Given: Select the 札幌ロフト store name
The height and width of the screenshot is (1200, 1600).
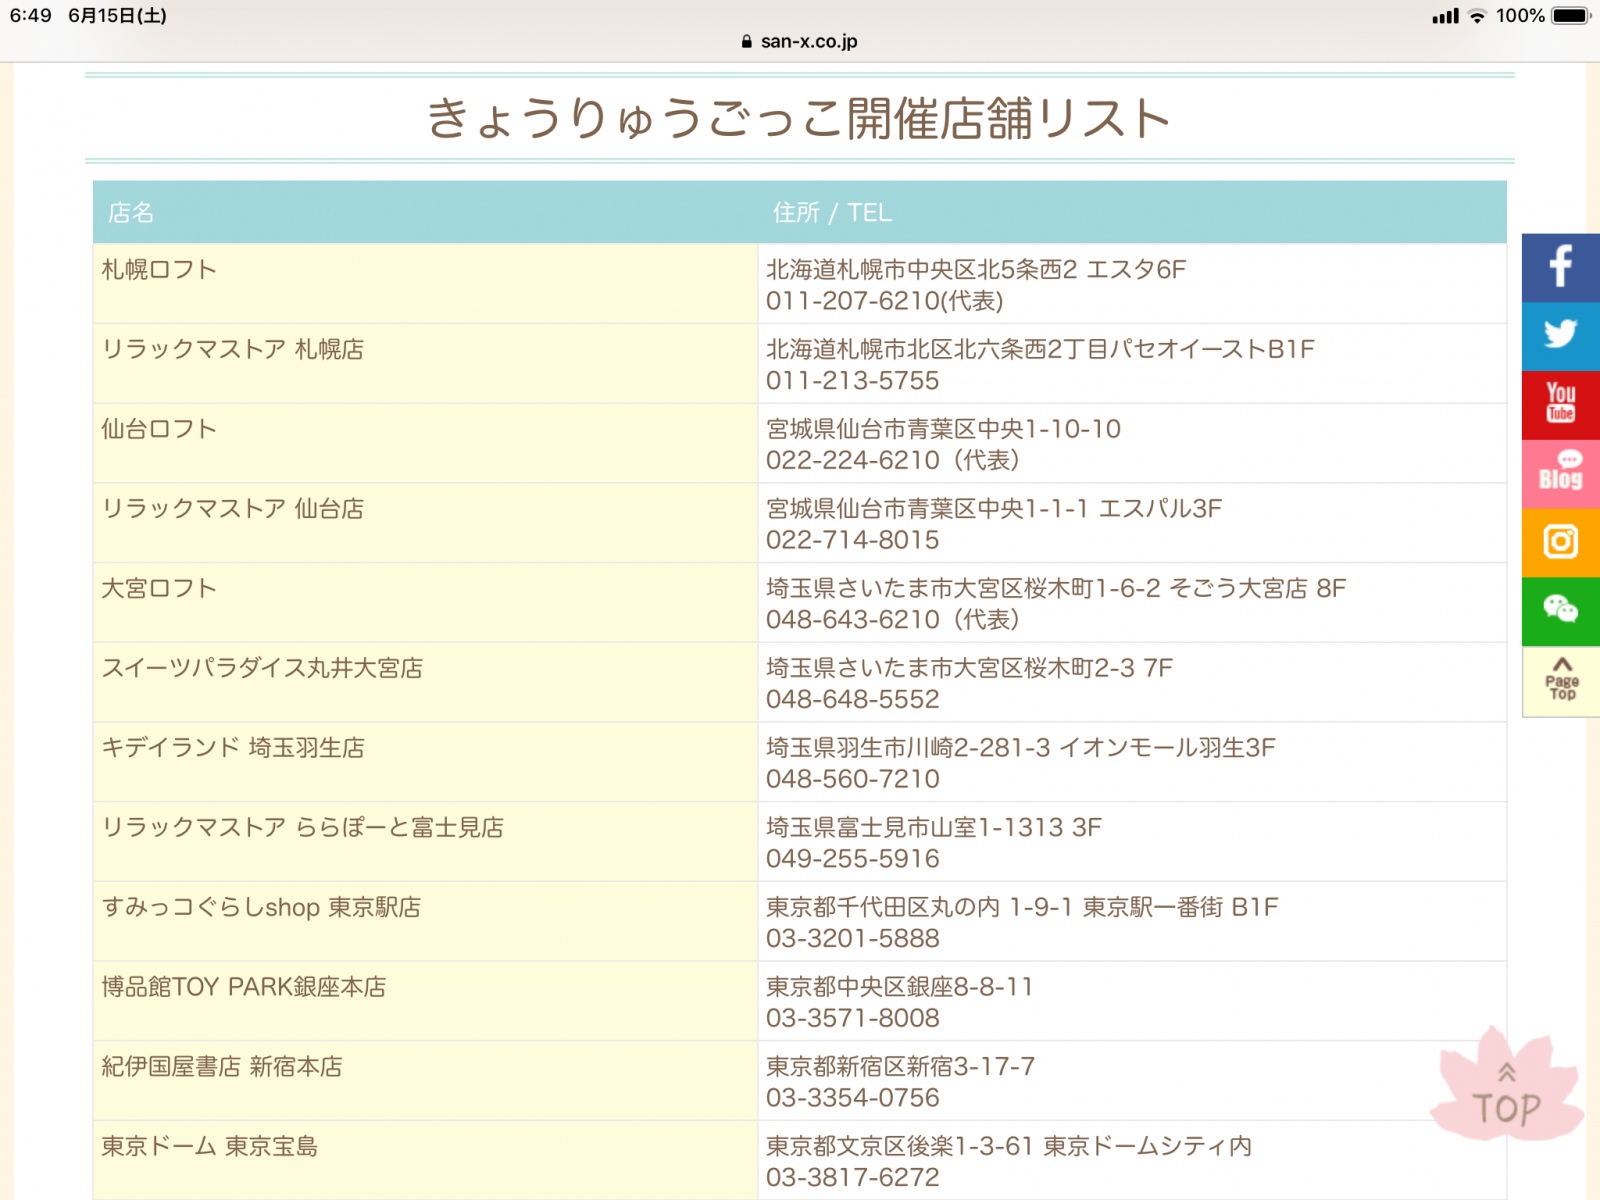Looking at the screenshot, I should coord(159,269).
